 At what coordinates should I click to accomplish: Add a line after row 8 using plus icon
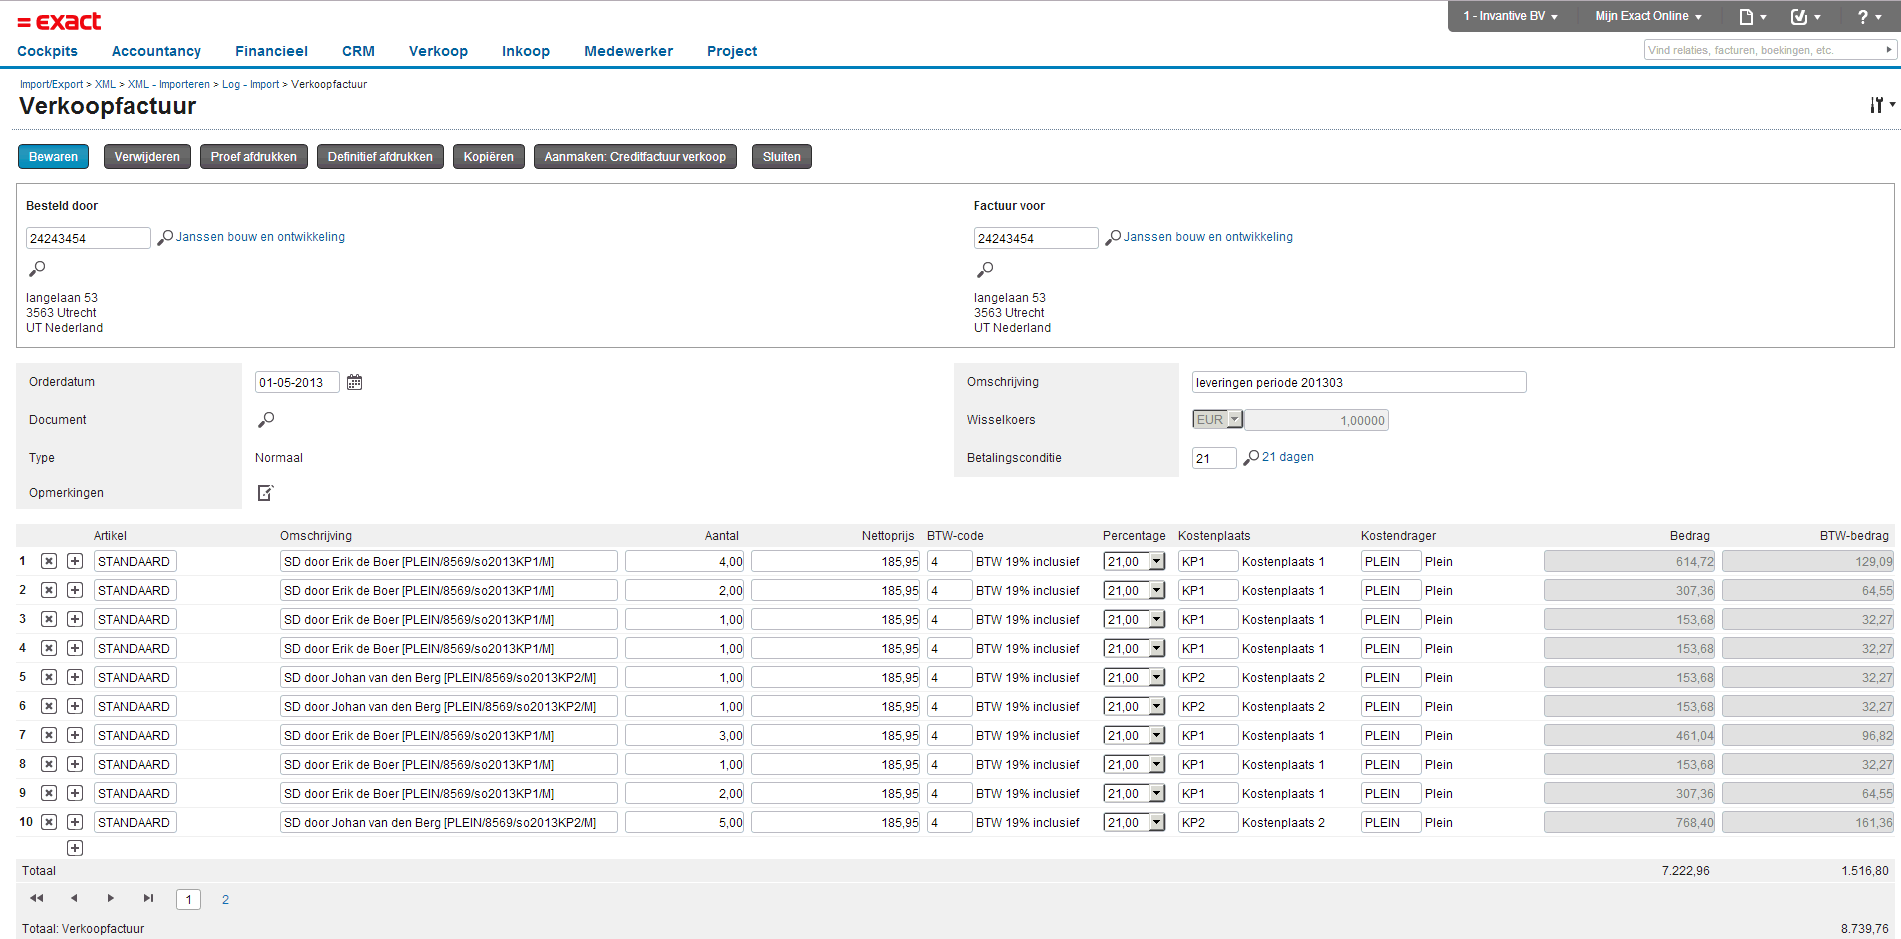pyautogui.click(x=75, y=765)
